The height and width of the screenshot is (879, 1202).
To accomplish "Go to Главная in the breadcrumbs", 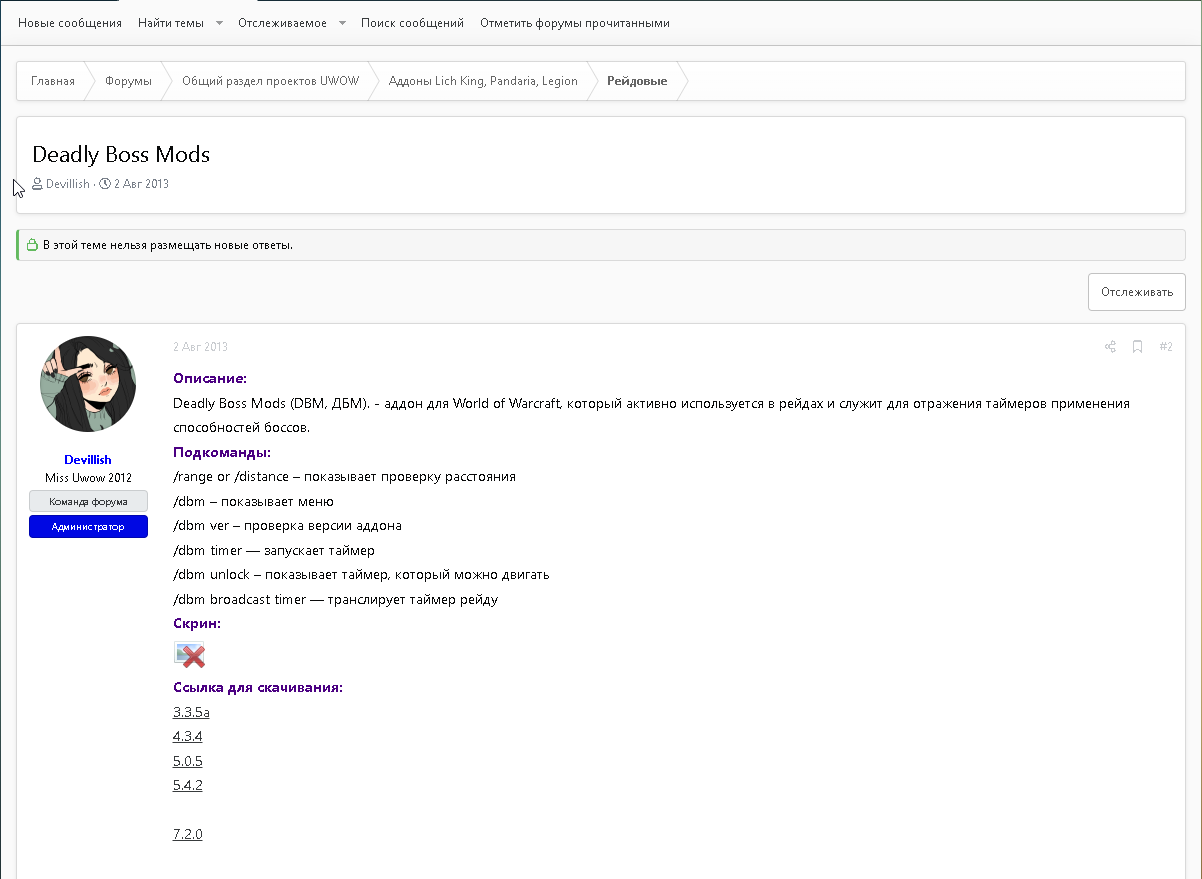I will pos(53,81).
